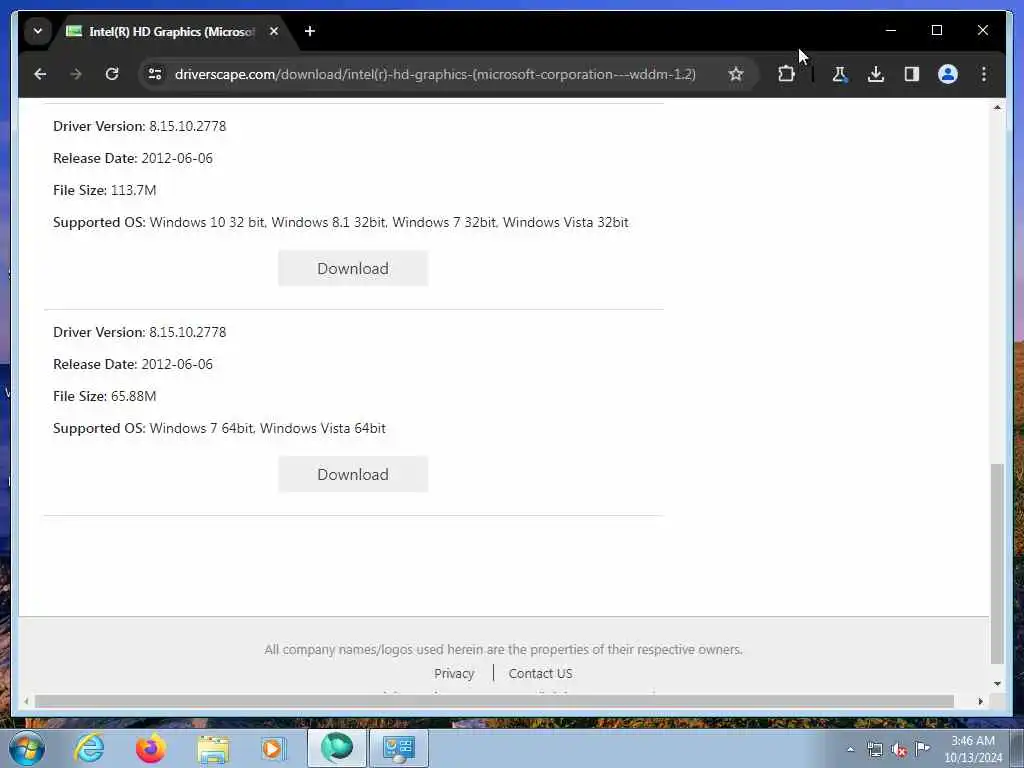Download the 65.88M 64bit driver
Screen dimensions: 1024x768
353,474
